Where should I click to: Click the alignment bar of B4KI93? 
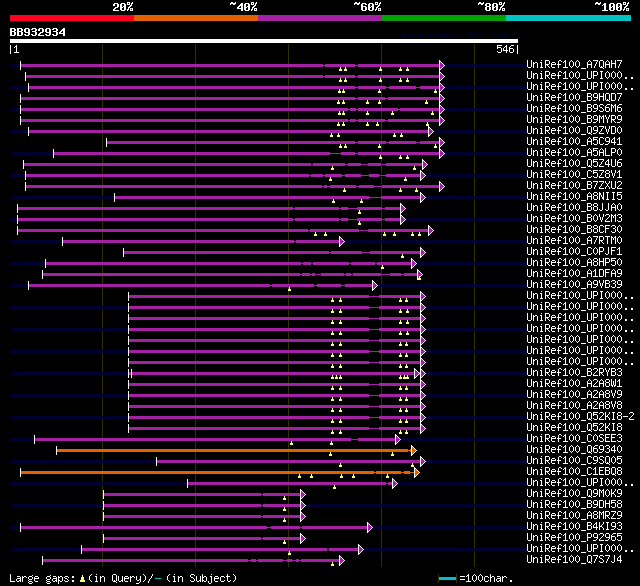coord(194,528)
